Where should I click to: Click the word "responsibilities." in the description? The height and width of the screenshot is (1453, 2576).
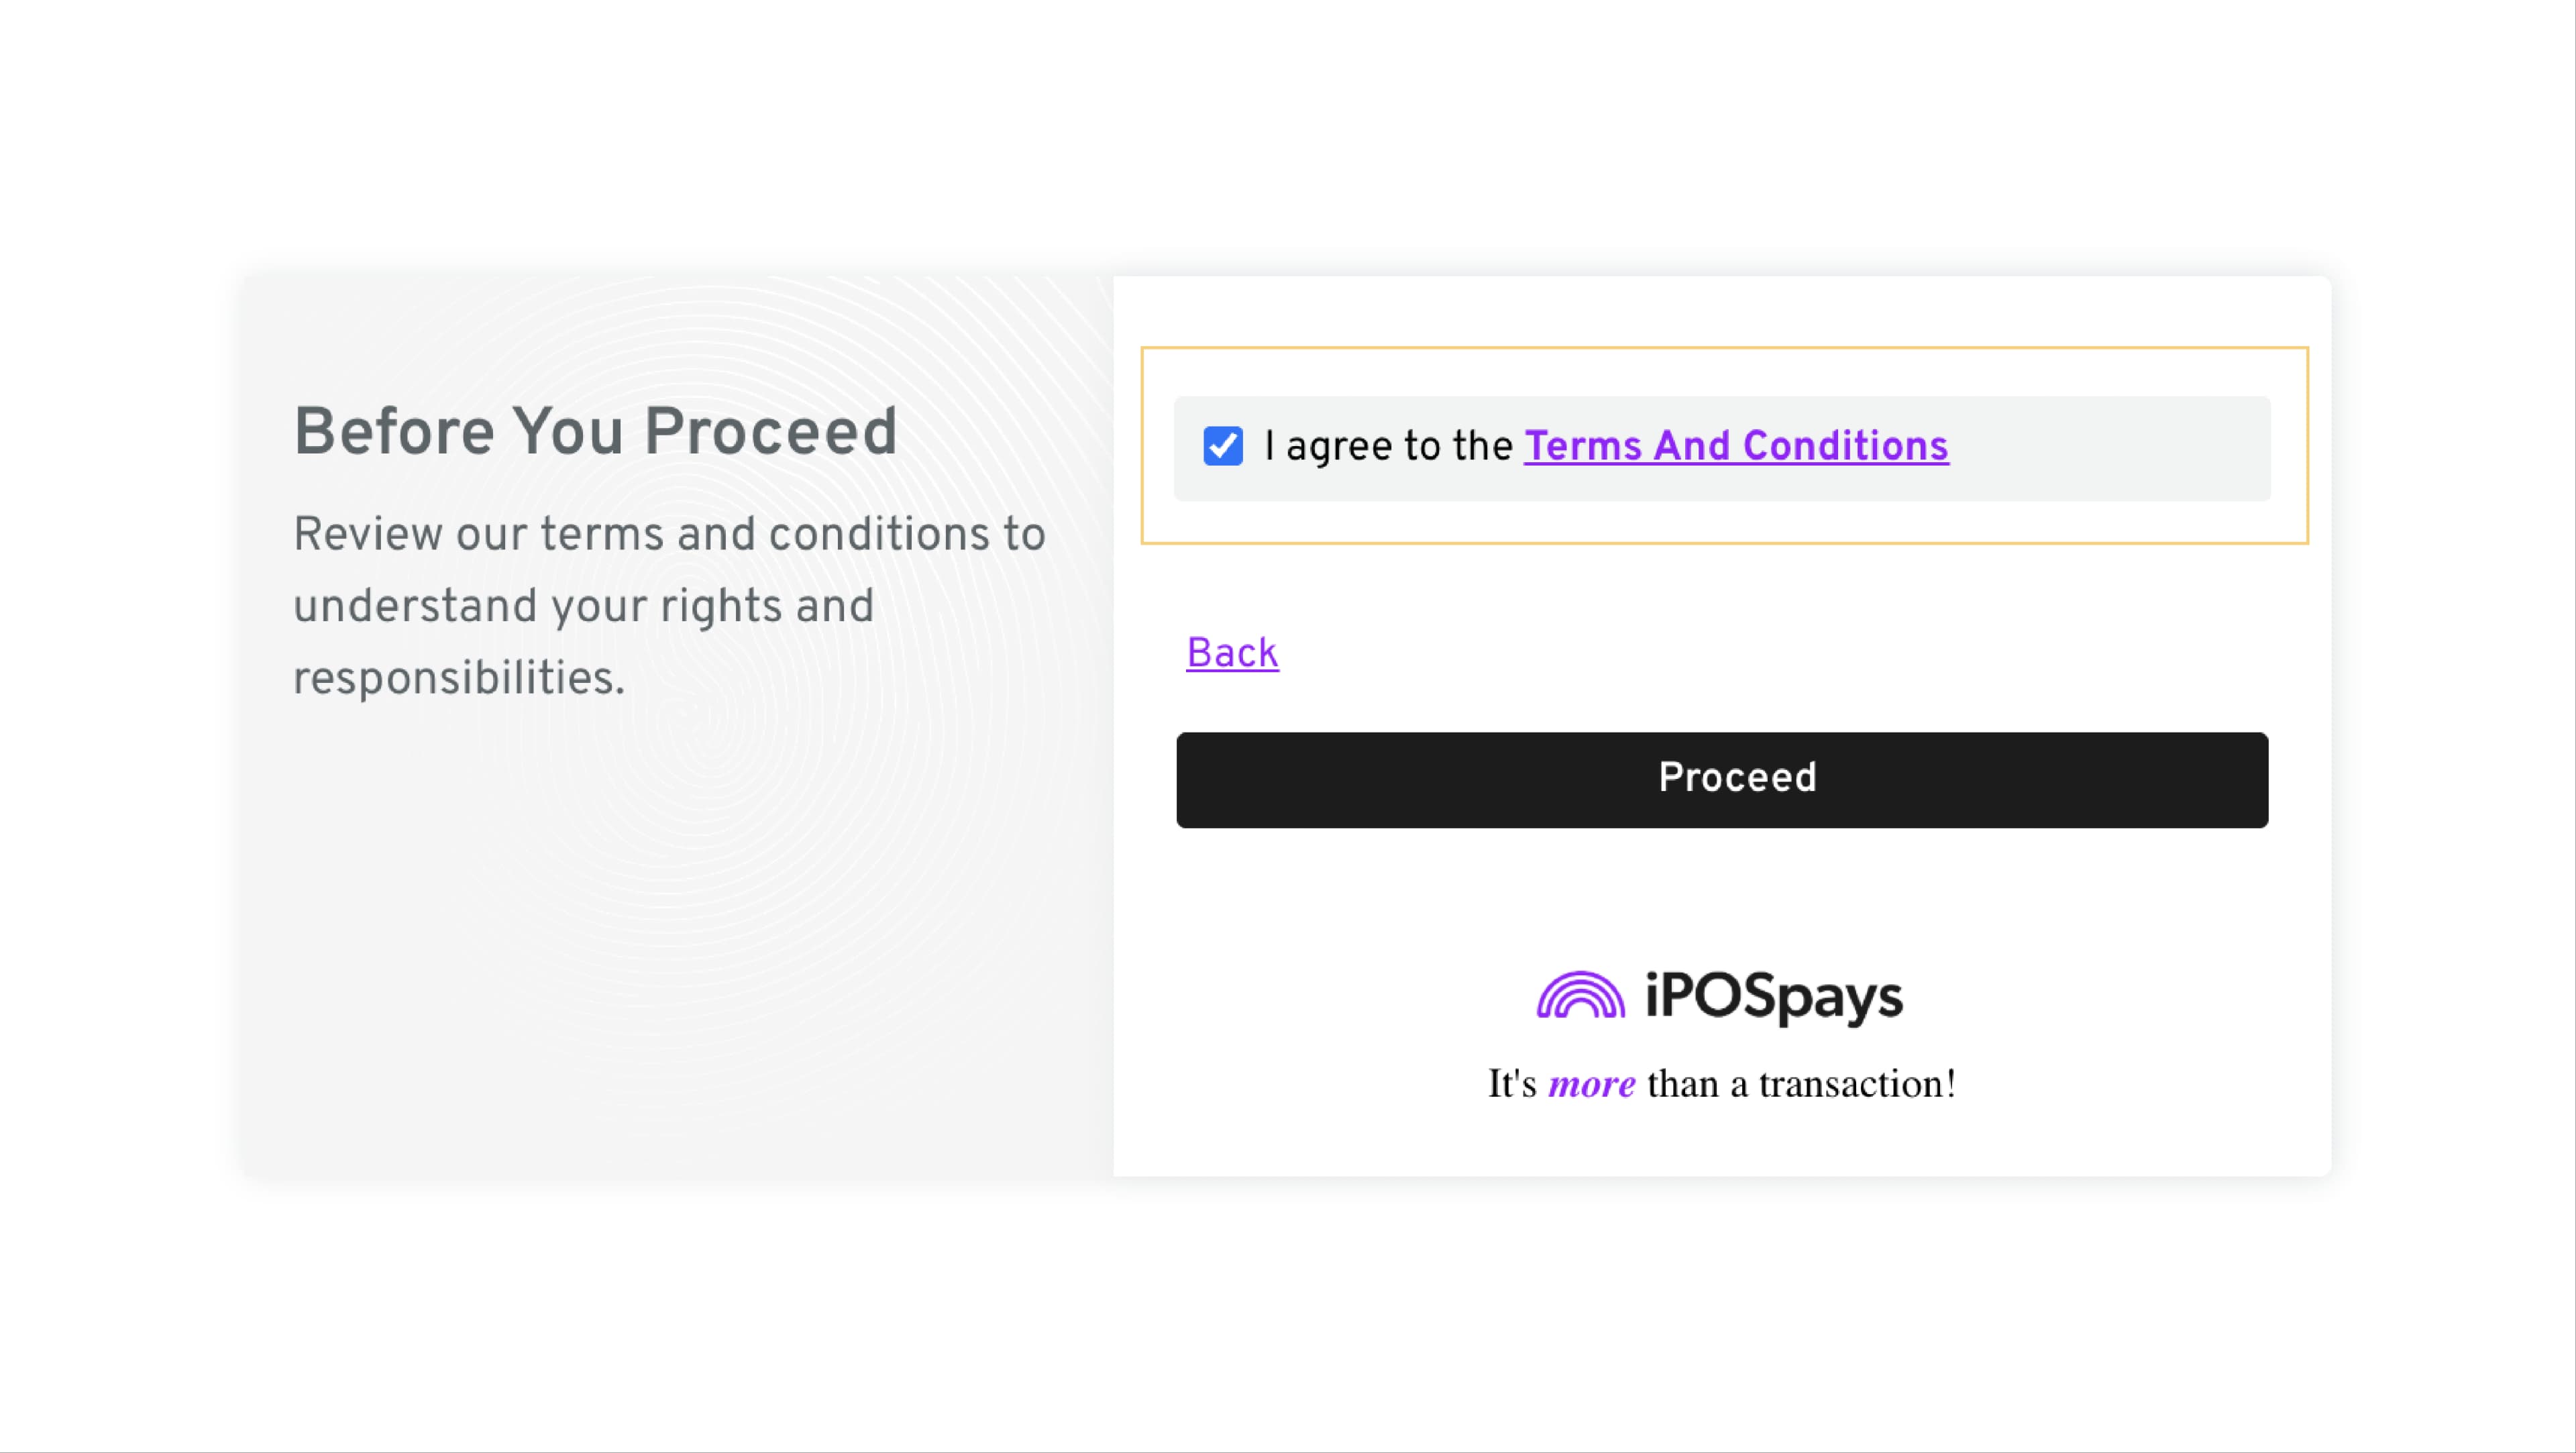(x=459, y=678)
